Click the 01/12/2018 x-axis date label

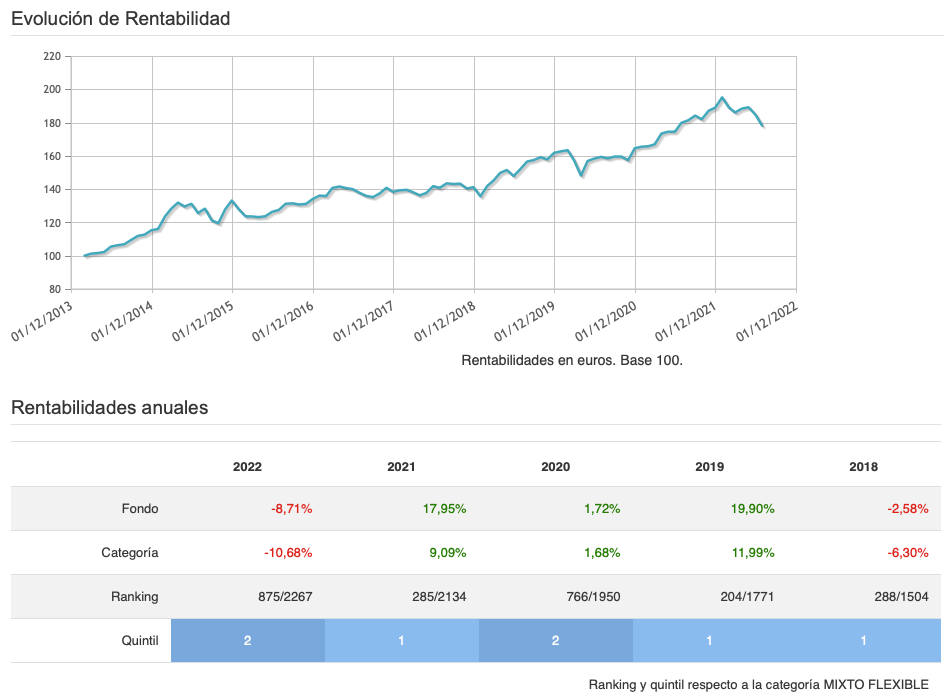click(x=448, y=318)
